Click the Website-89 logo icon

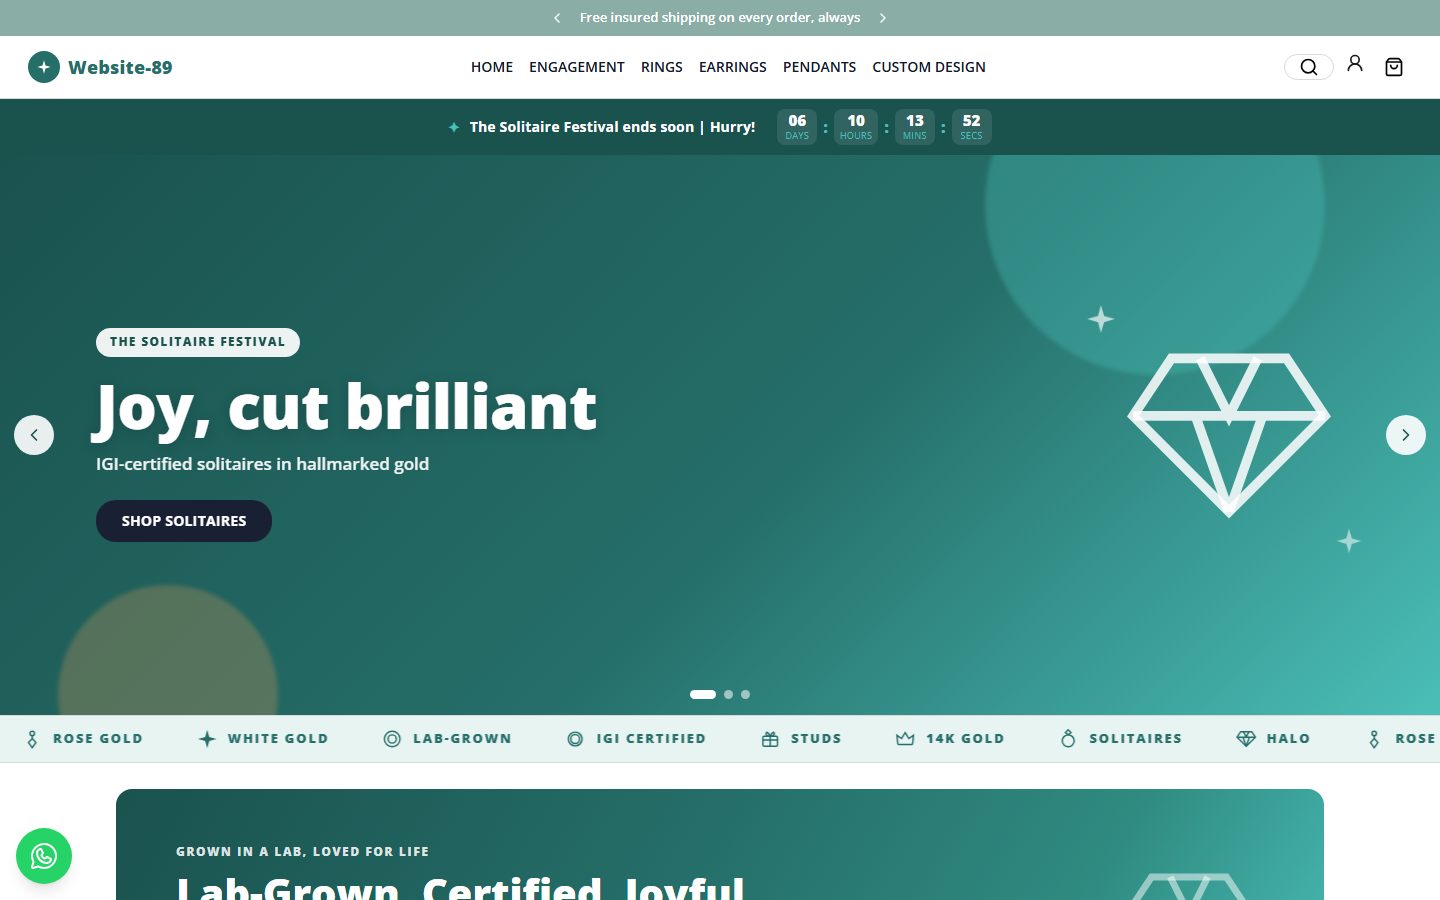(x=44, y=67)
